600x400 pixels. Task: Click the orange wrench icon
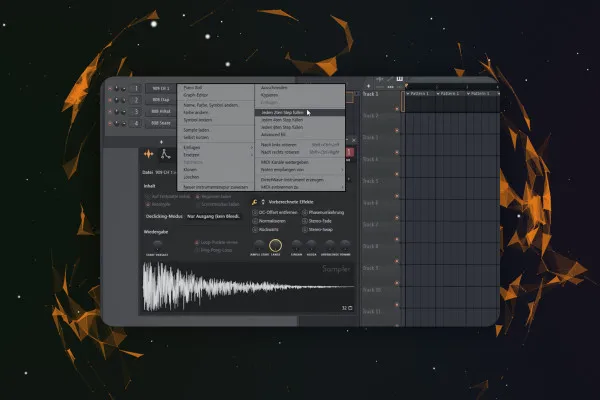(254, 202)
